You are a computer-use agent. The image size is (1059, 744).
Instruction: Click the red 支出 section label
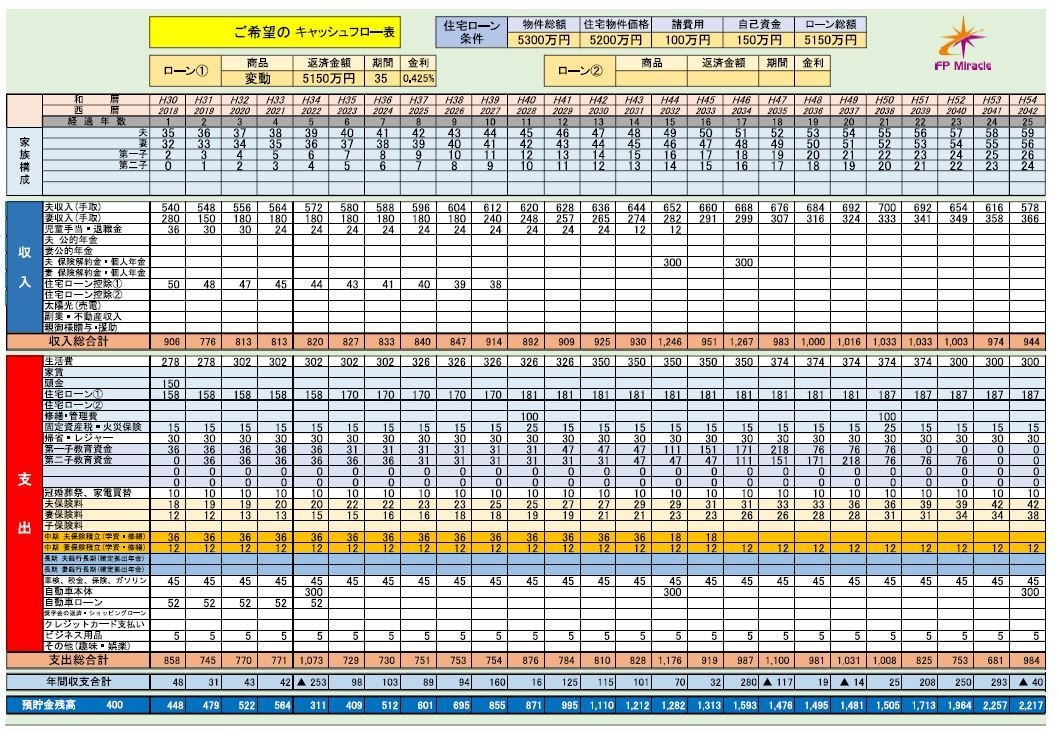[24, 504]
